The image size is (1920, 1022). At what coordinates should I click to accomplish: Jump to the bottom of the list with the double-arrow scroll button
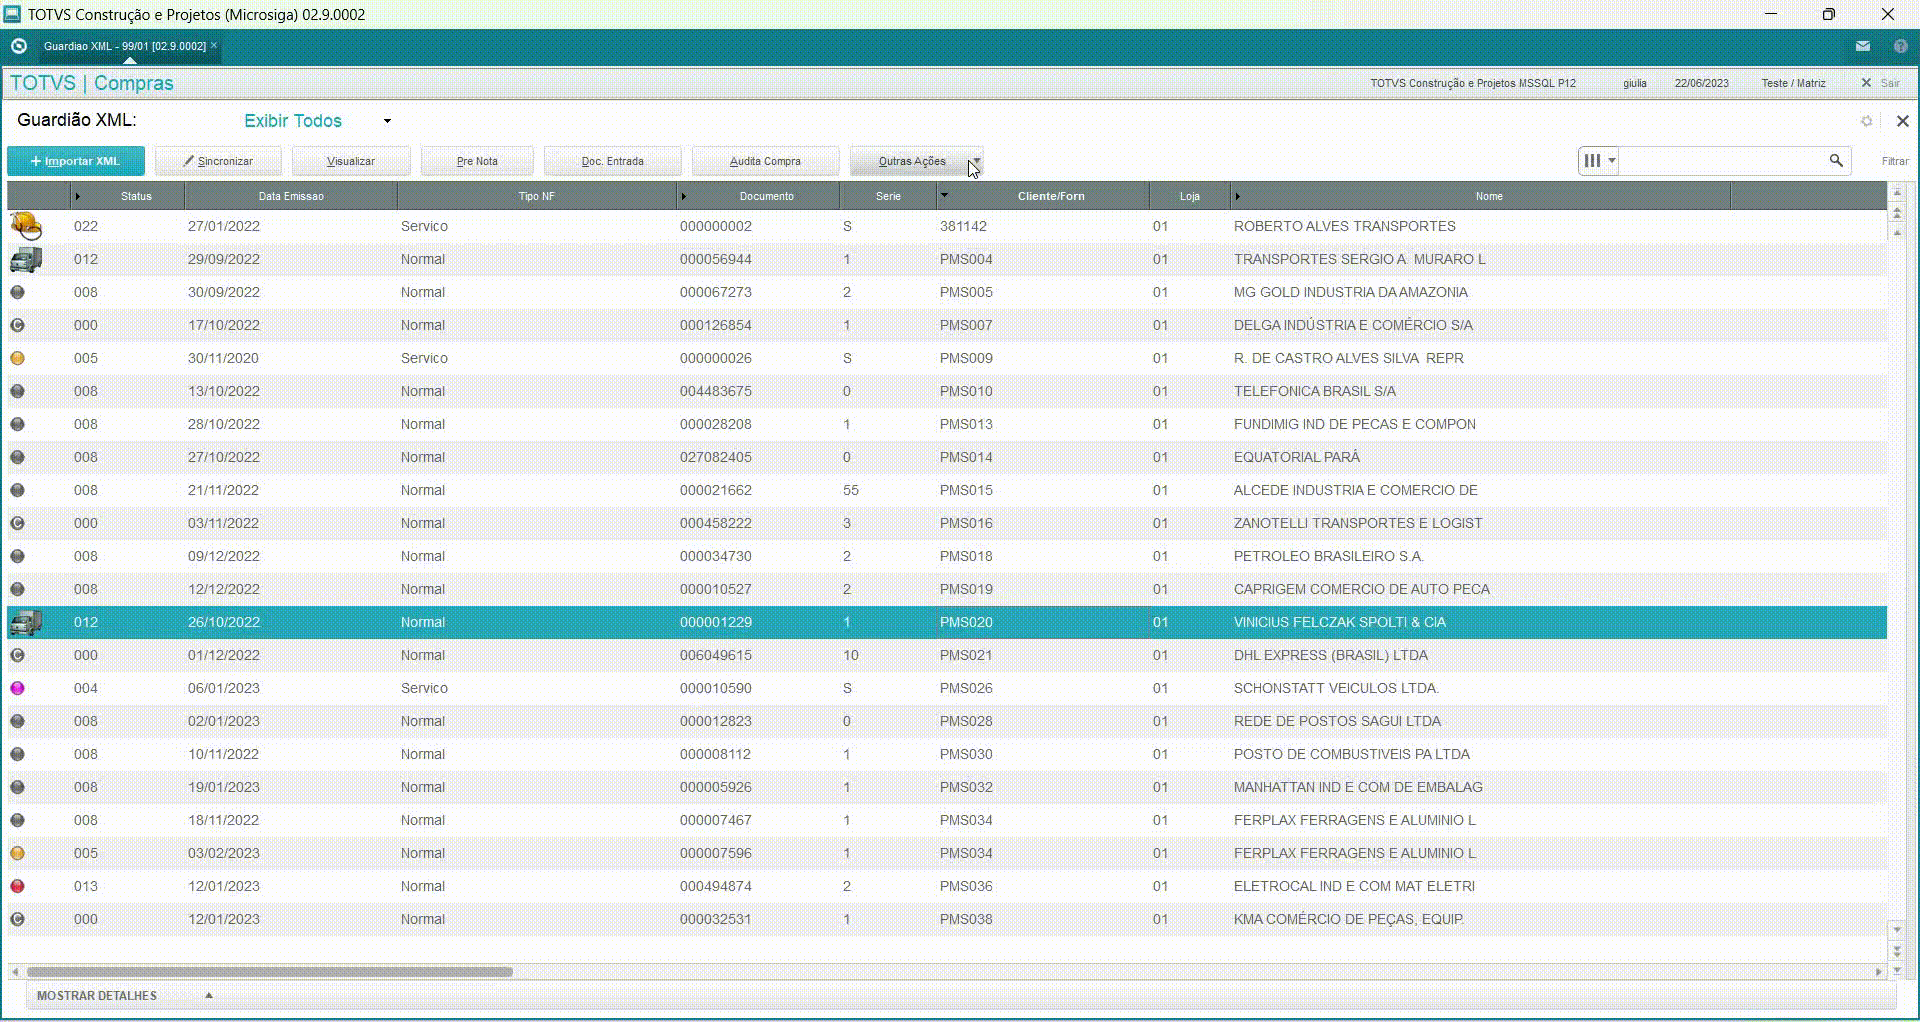tap(1897, 950)
